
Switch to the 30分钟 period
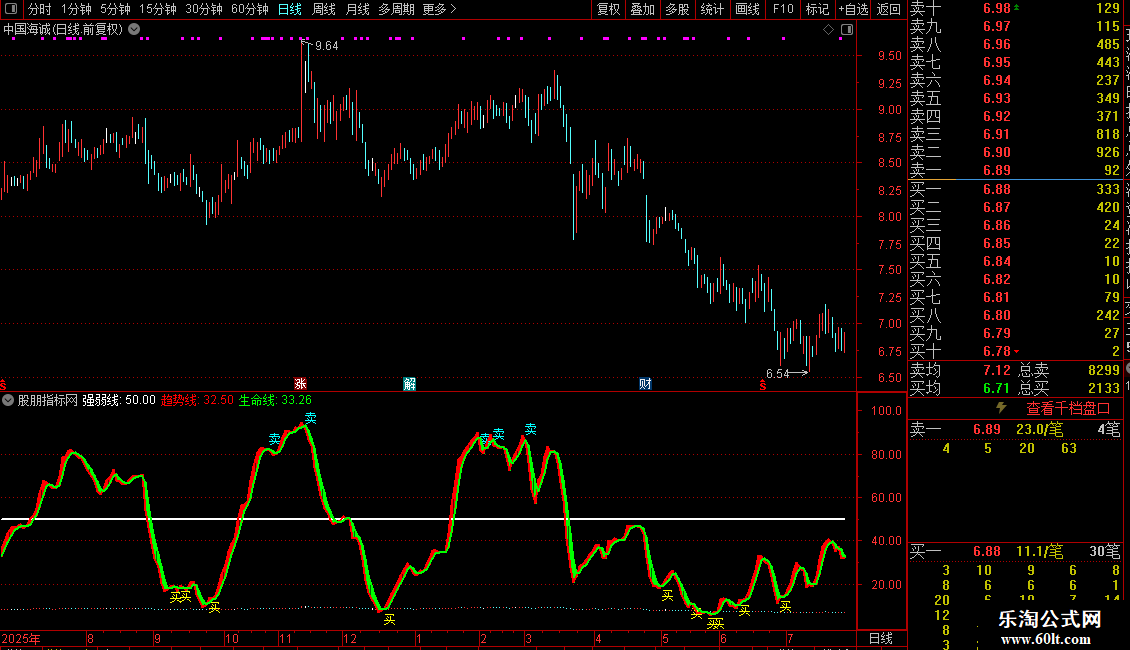pos(203,9)
